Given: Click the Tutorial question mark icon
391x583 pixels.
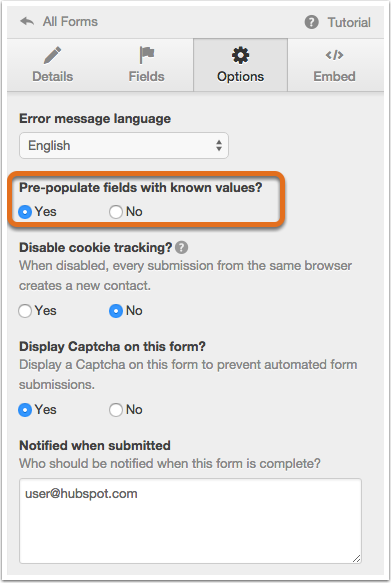Looking at the screenshot, I should (x=311, y=22).
